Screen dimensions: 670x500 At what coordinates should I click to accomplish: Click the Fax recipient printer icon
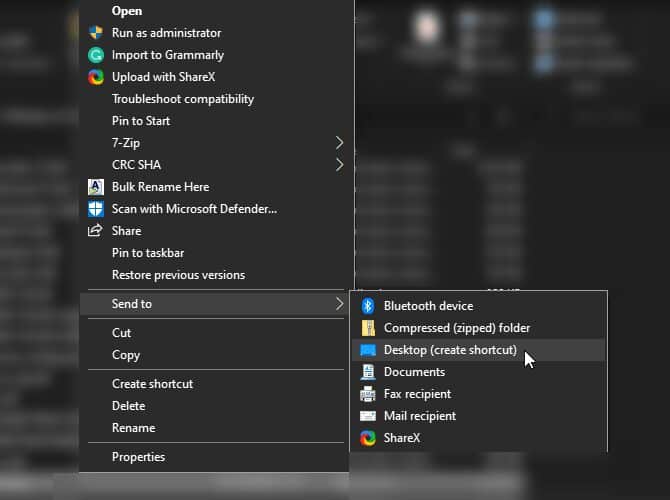click(x=368, y=394)
